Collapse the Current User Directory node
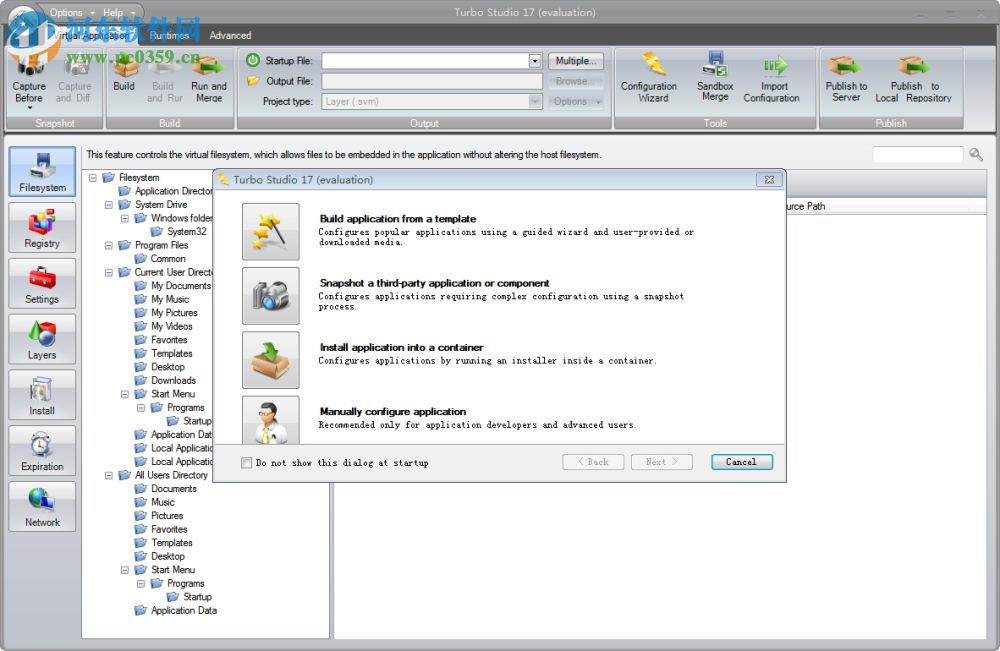The image size is (1000, 651). click(x=108, y=272)
